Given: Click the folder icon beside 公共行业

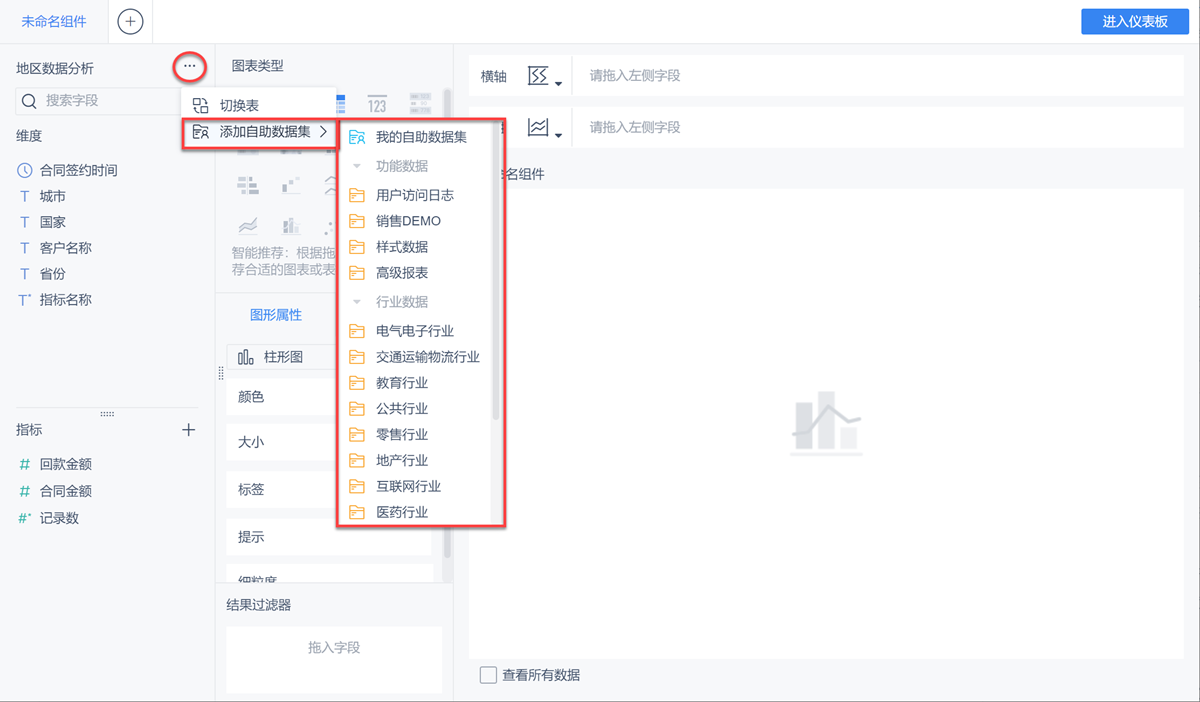Looking at the screenshot, I should pyautogui.click(x=357, y=409).
